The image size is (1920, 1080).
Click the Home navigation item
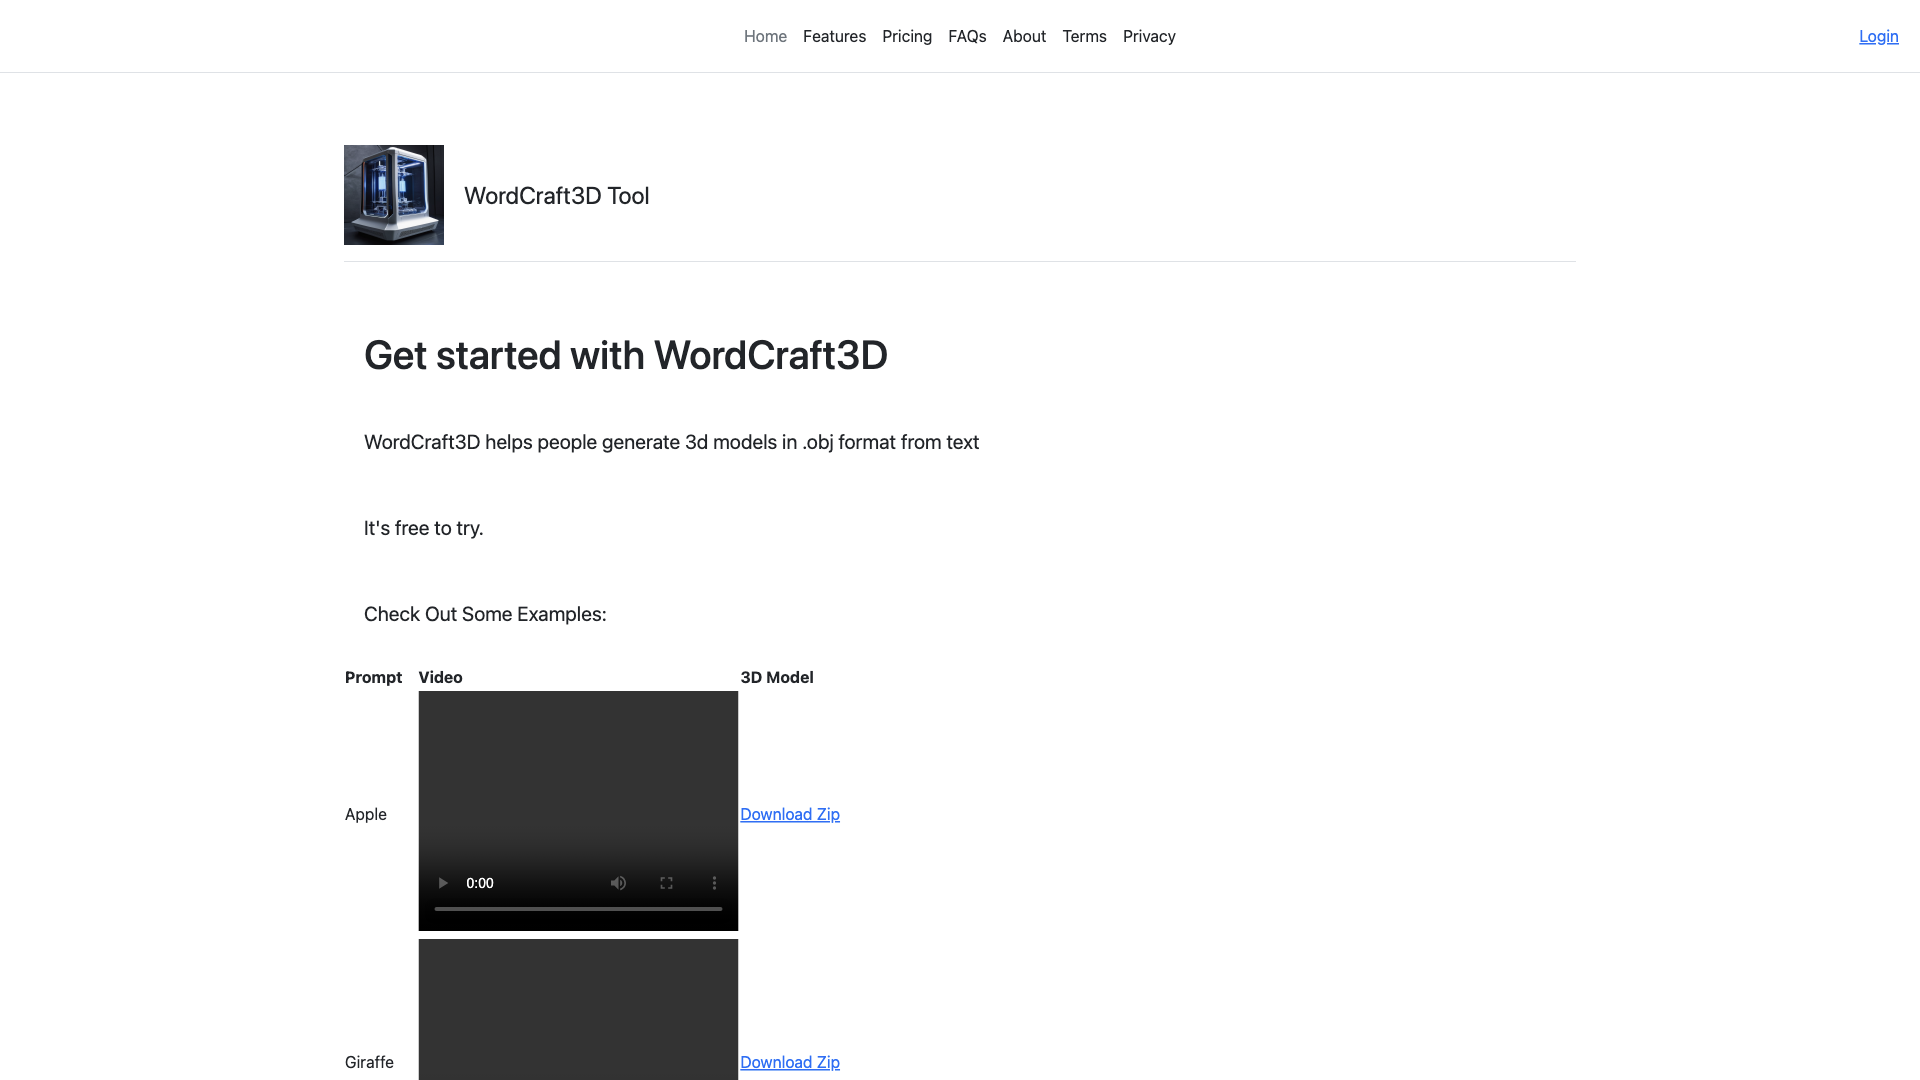(x=765, y=36)
